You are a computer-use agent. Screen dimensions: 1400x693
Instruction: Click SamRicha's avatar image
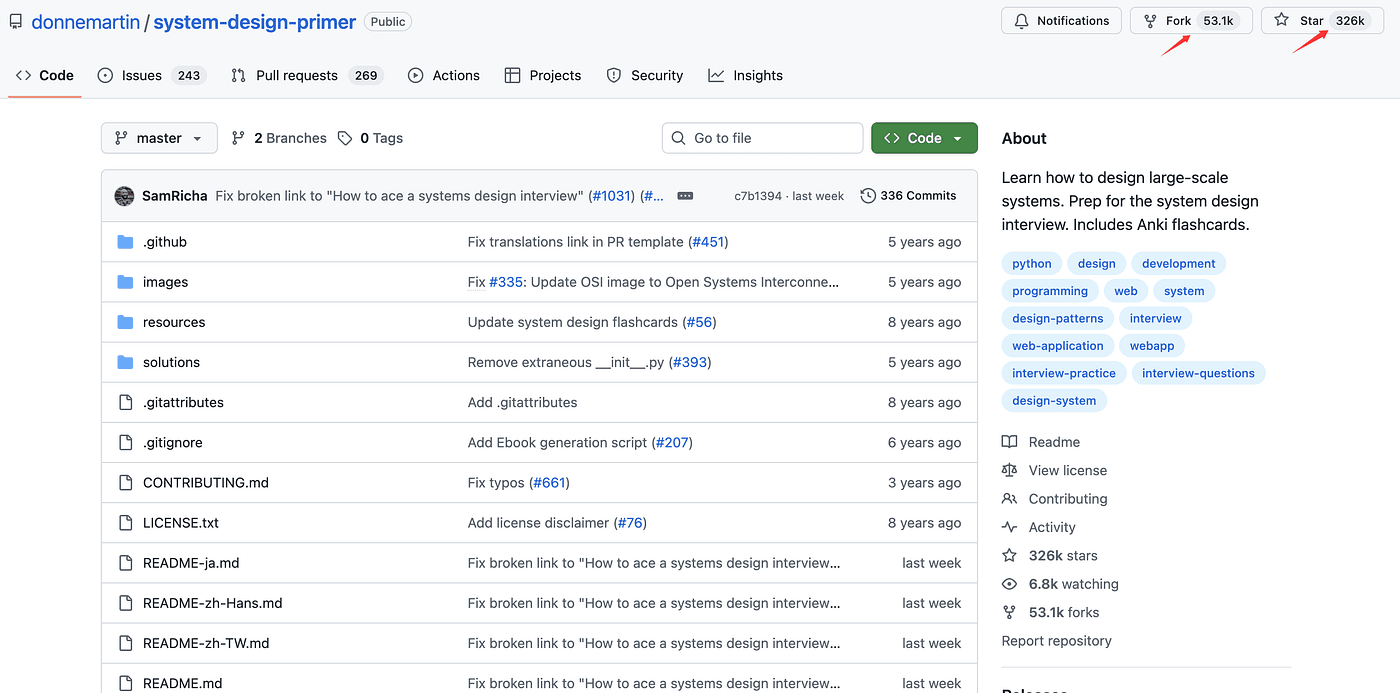(x=125, y=196)
